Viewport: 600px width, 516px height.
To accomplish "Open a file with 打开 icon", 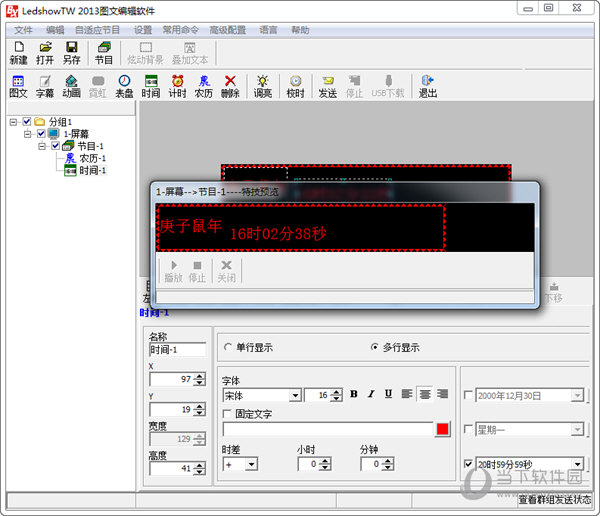I will coord(45,53).
